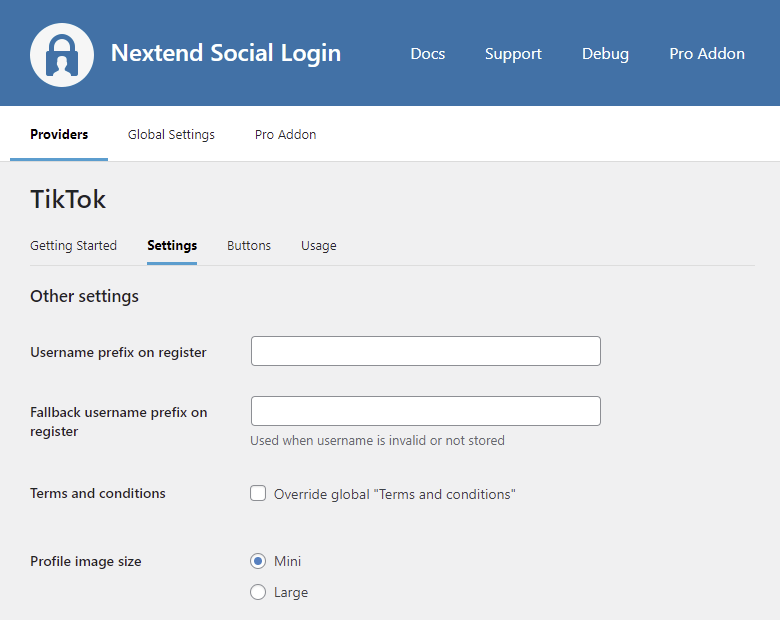The image size is (780, 620).
Task: Select Mini profile image size
Action: click(x=258, y=561)
